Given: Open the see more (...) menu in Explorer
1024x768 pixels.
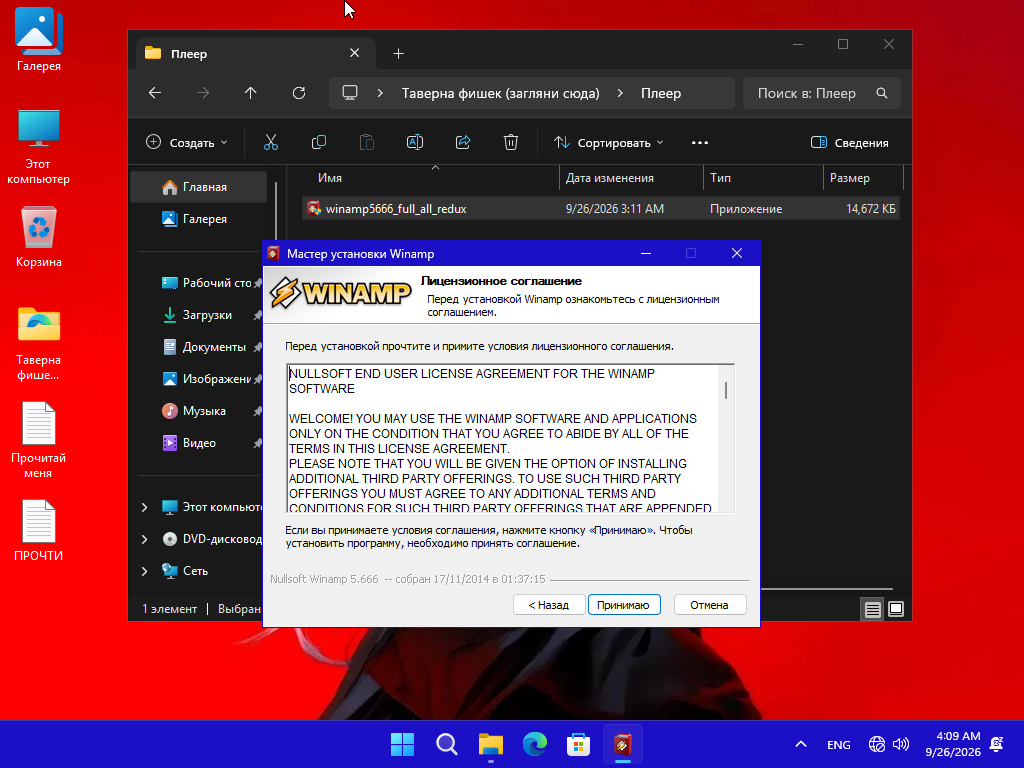Looking at the screenshot, I should click(700, 142).
